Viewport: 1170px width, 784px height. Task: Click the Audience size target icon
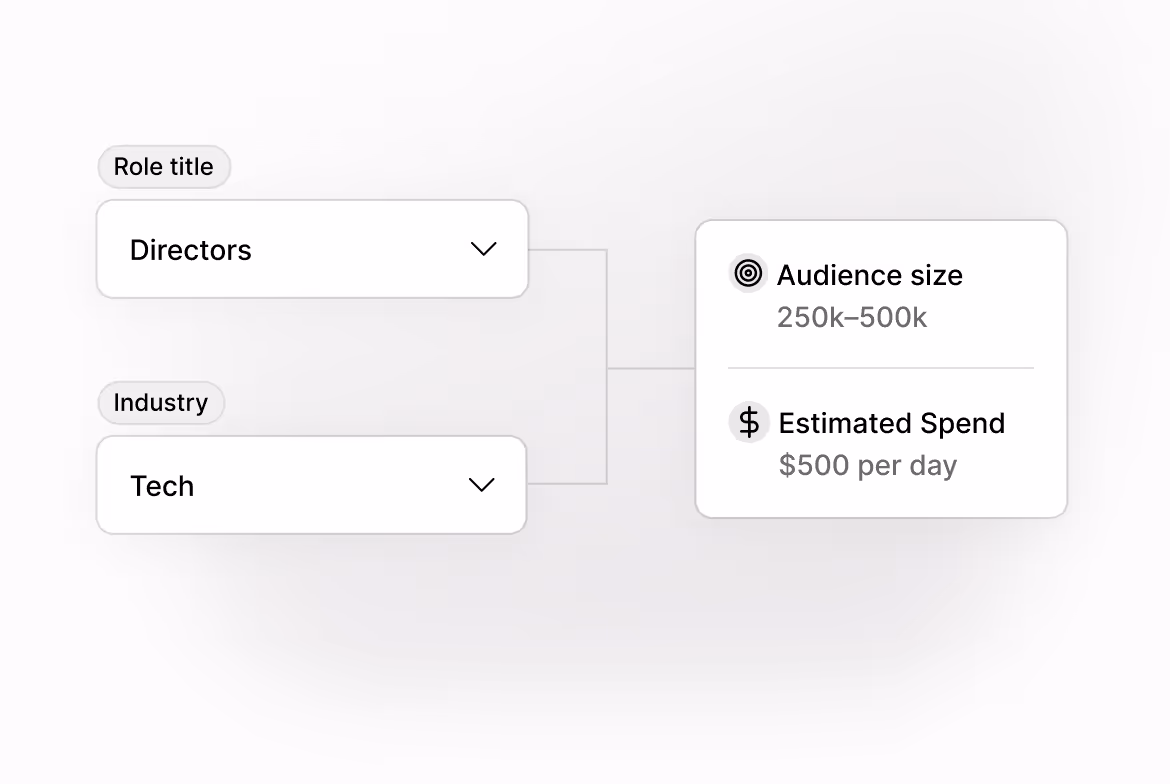coord(748,273)
